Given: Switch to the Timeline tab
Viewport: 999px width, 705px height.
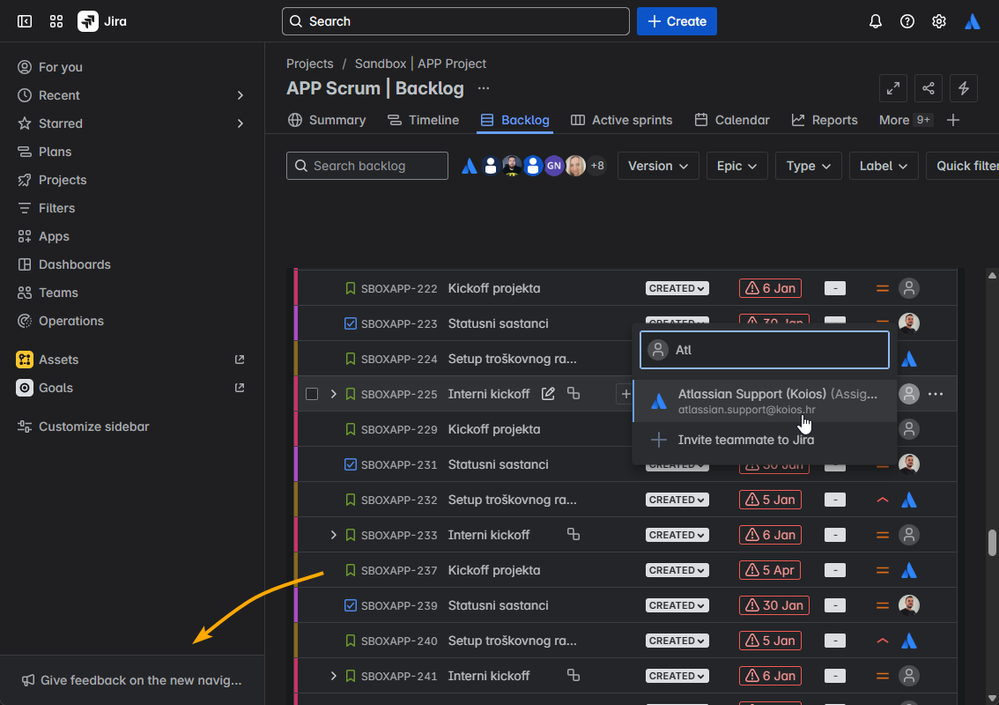Looking at the screenshot, I should tap(423, 120).
